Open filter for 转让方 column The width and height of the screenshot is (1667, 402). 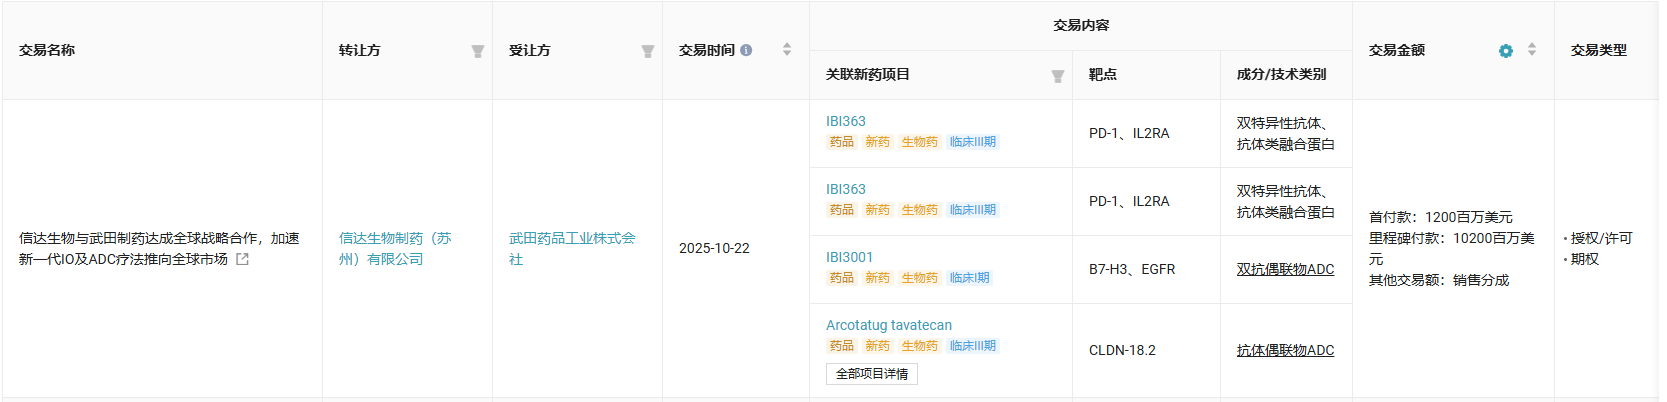pyautogui.click(x=477, y=51)
